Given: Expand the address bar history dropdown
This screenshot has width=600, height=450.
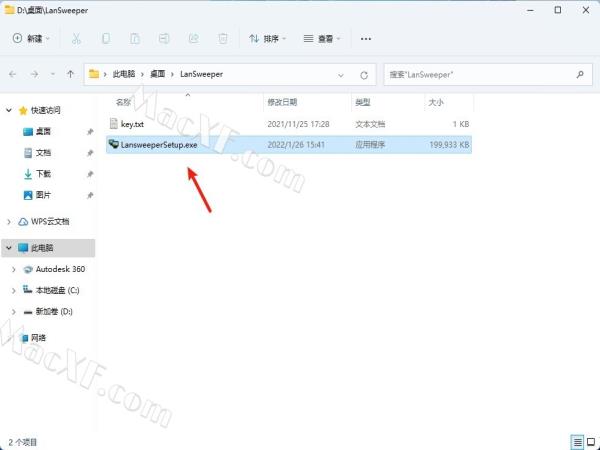Looking at the screenshot, I should click(341, 75).
